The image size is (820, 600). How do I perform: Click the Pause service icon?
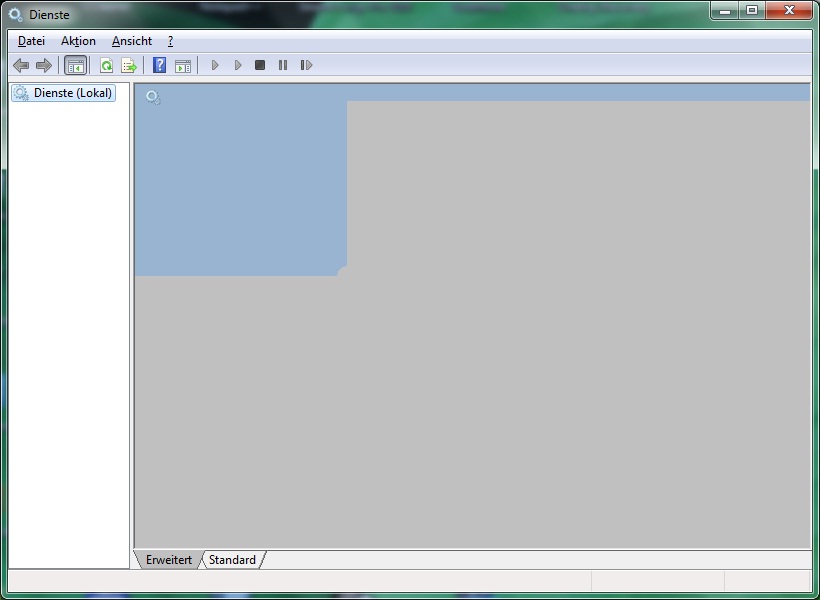(283, 65)
